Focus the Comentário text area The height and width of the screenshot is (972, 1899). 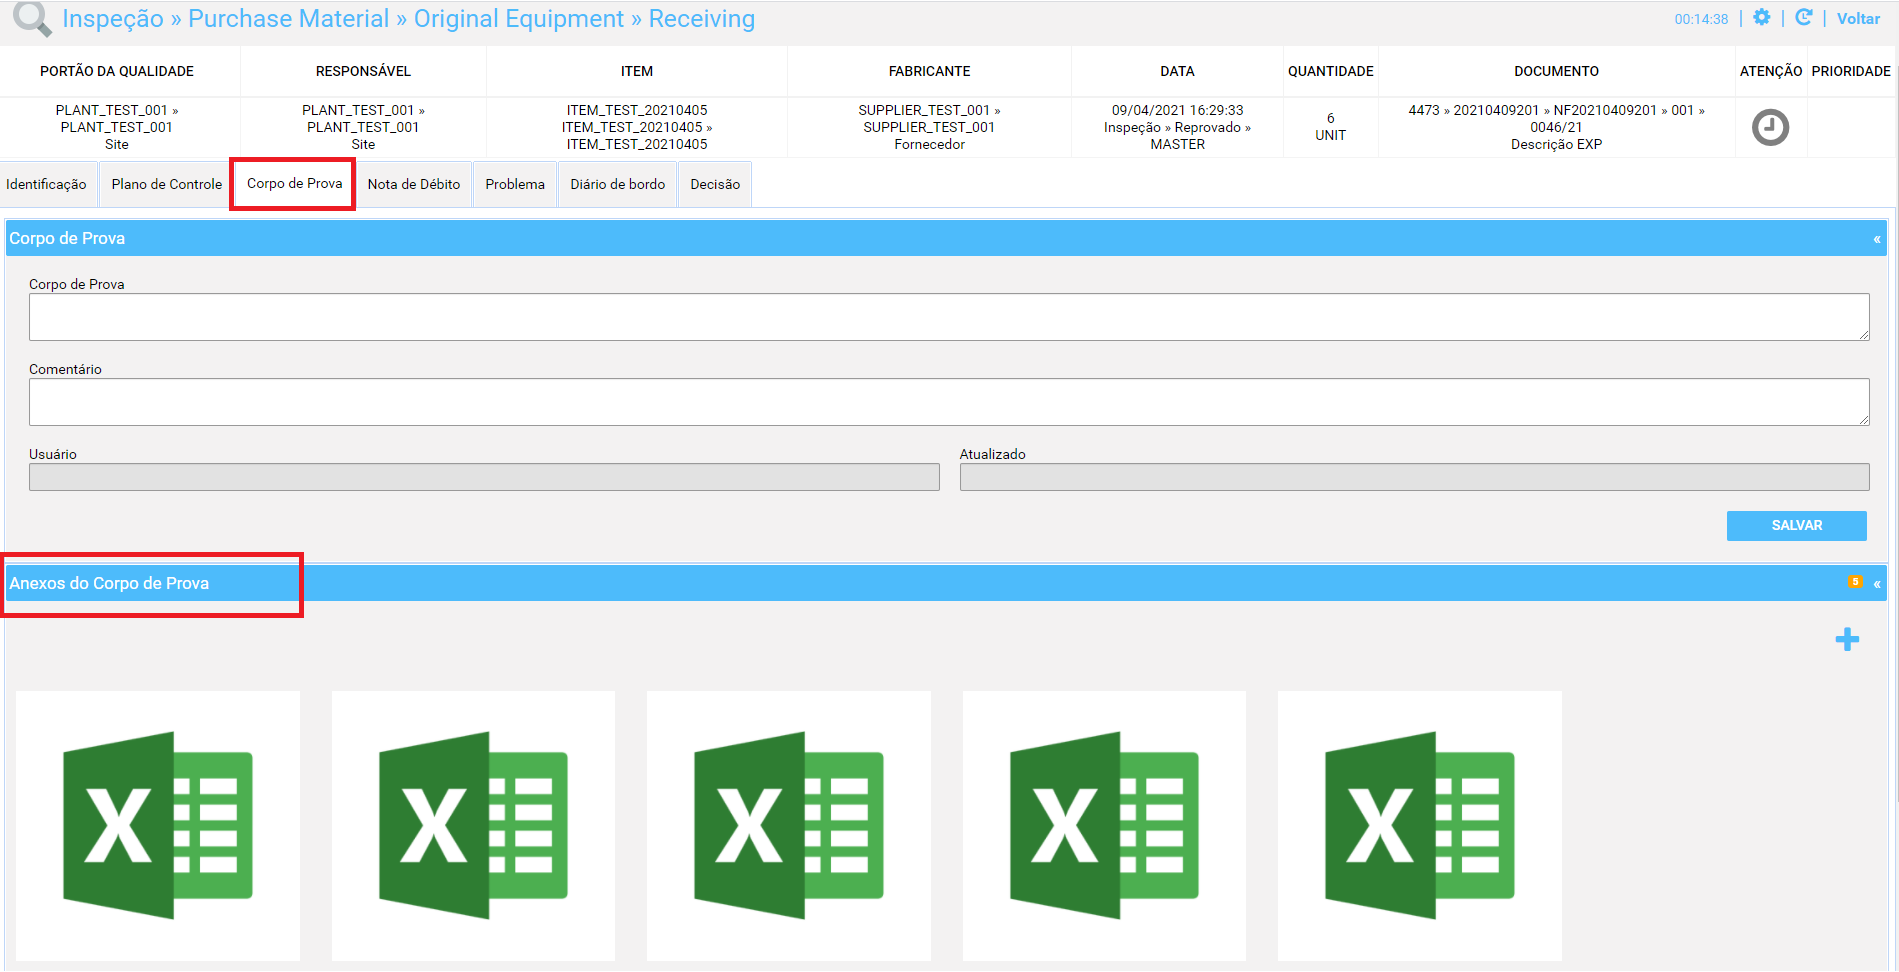coord(949,402)
